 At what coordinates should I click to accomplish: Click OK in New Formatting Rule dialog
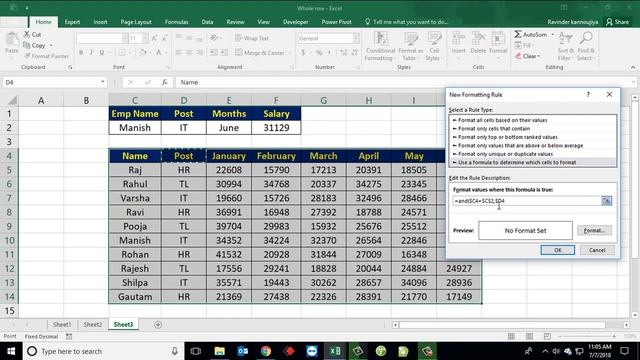coord(558,250)
